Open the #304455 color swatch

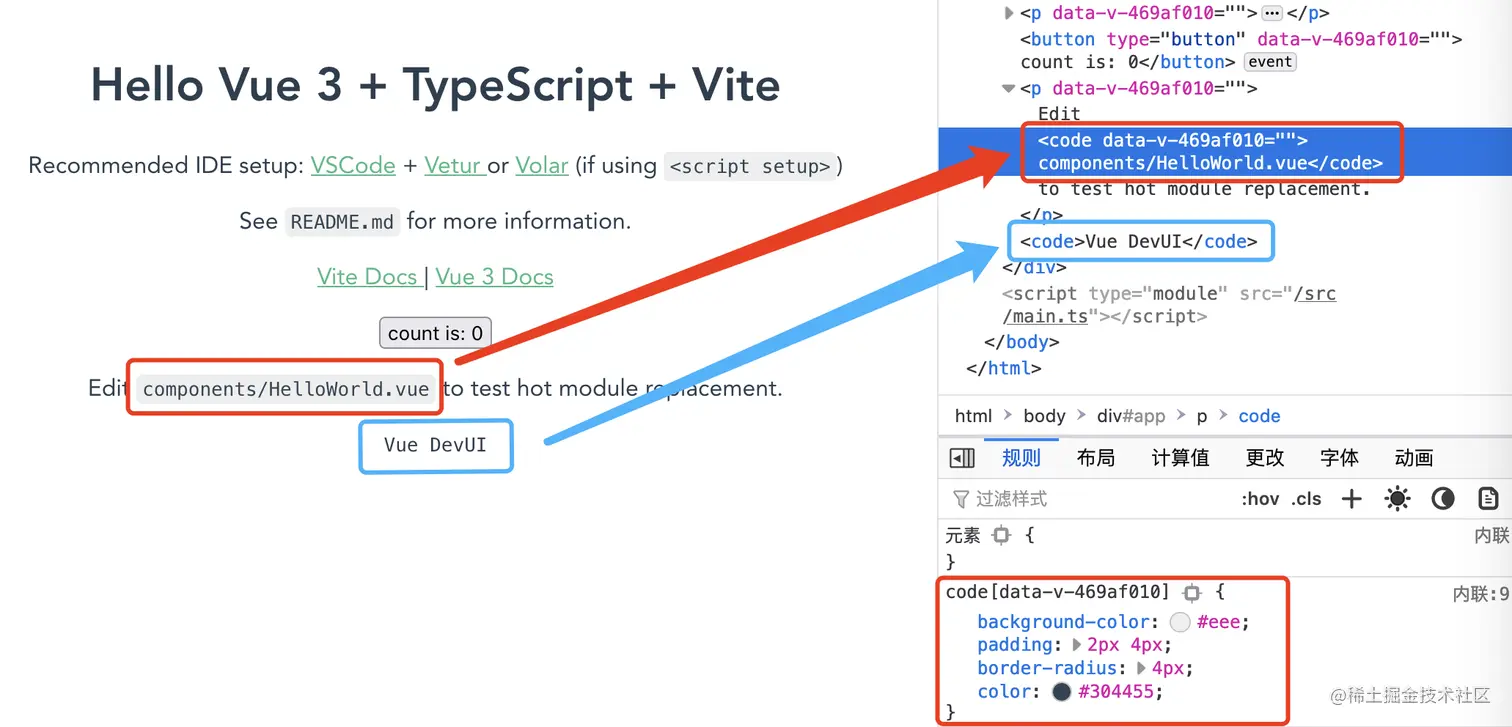coord(1062,691)
